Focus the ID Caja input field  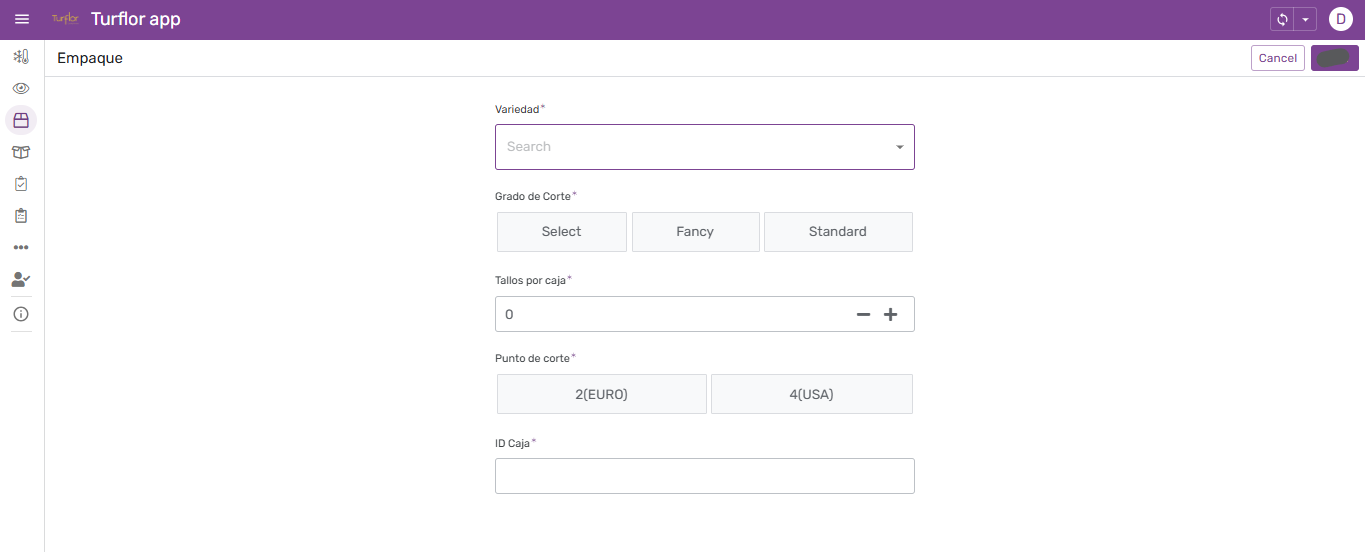tap(705, 476)
